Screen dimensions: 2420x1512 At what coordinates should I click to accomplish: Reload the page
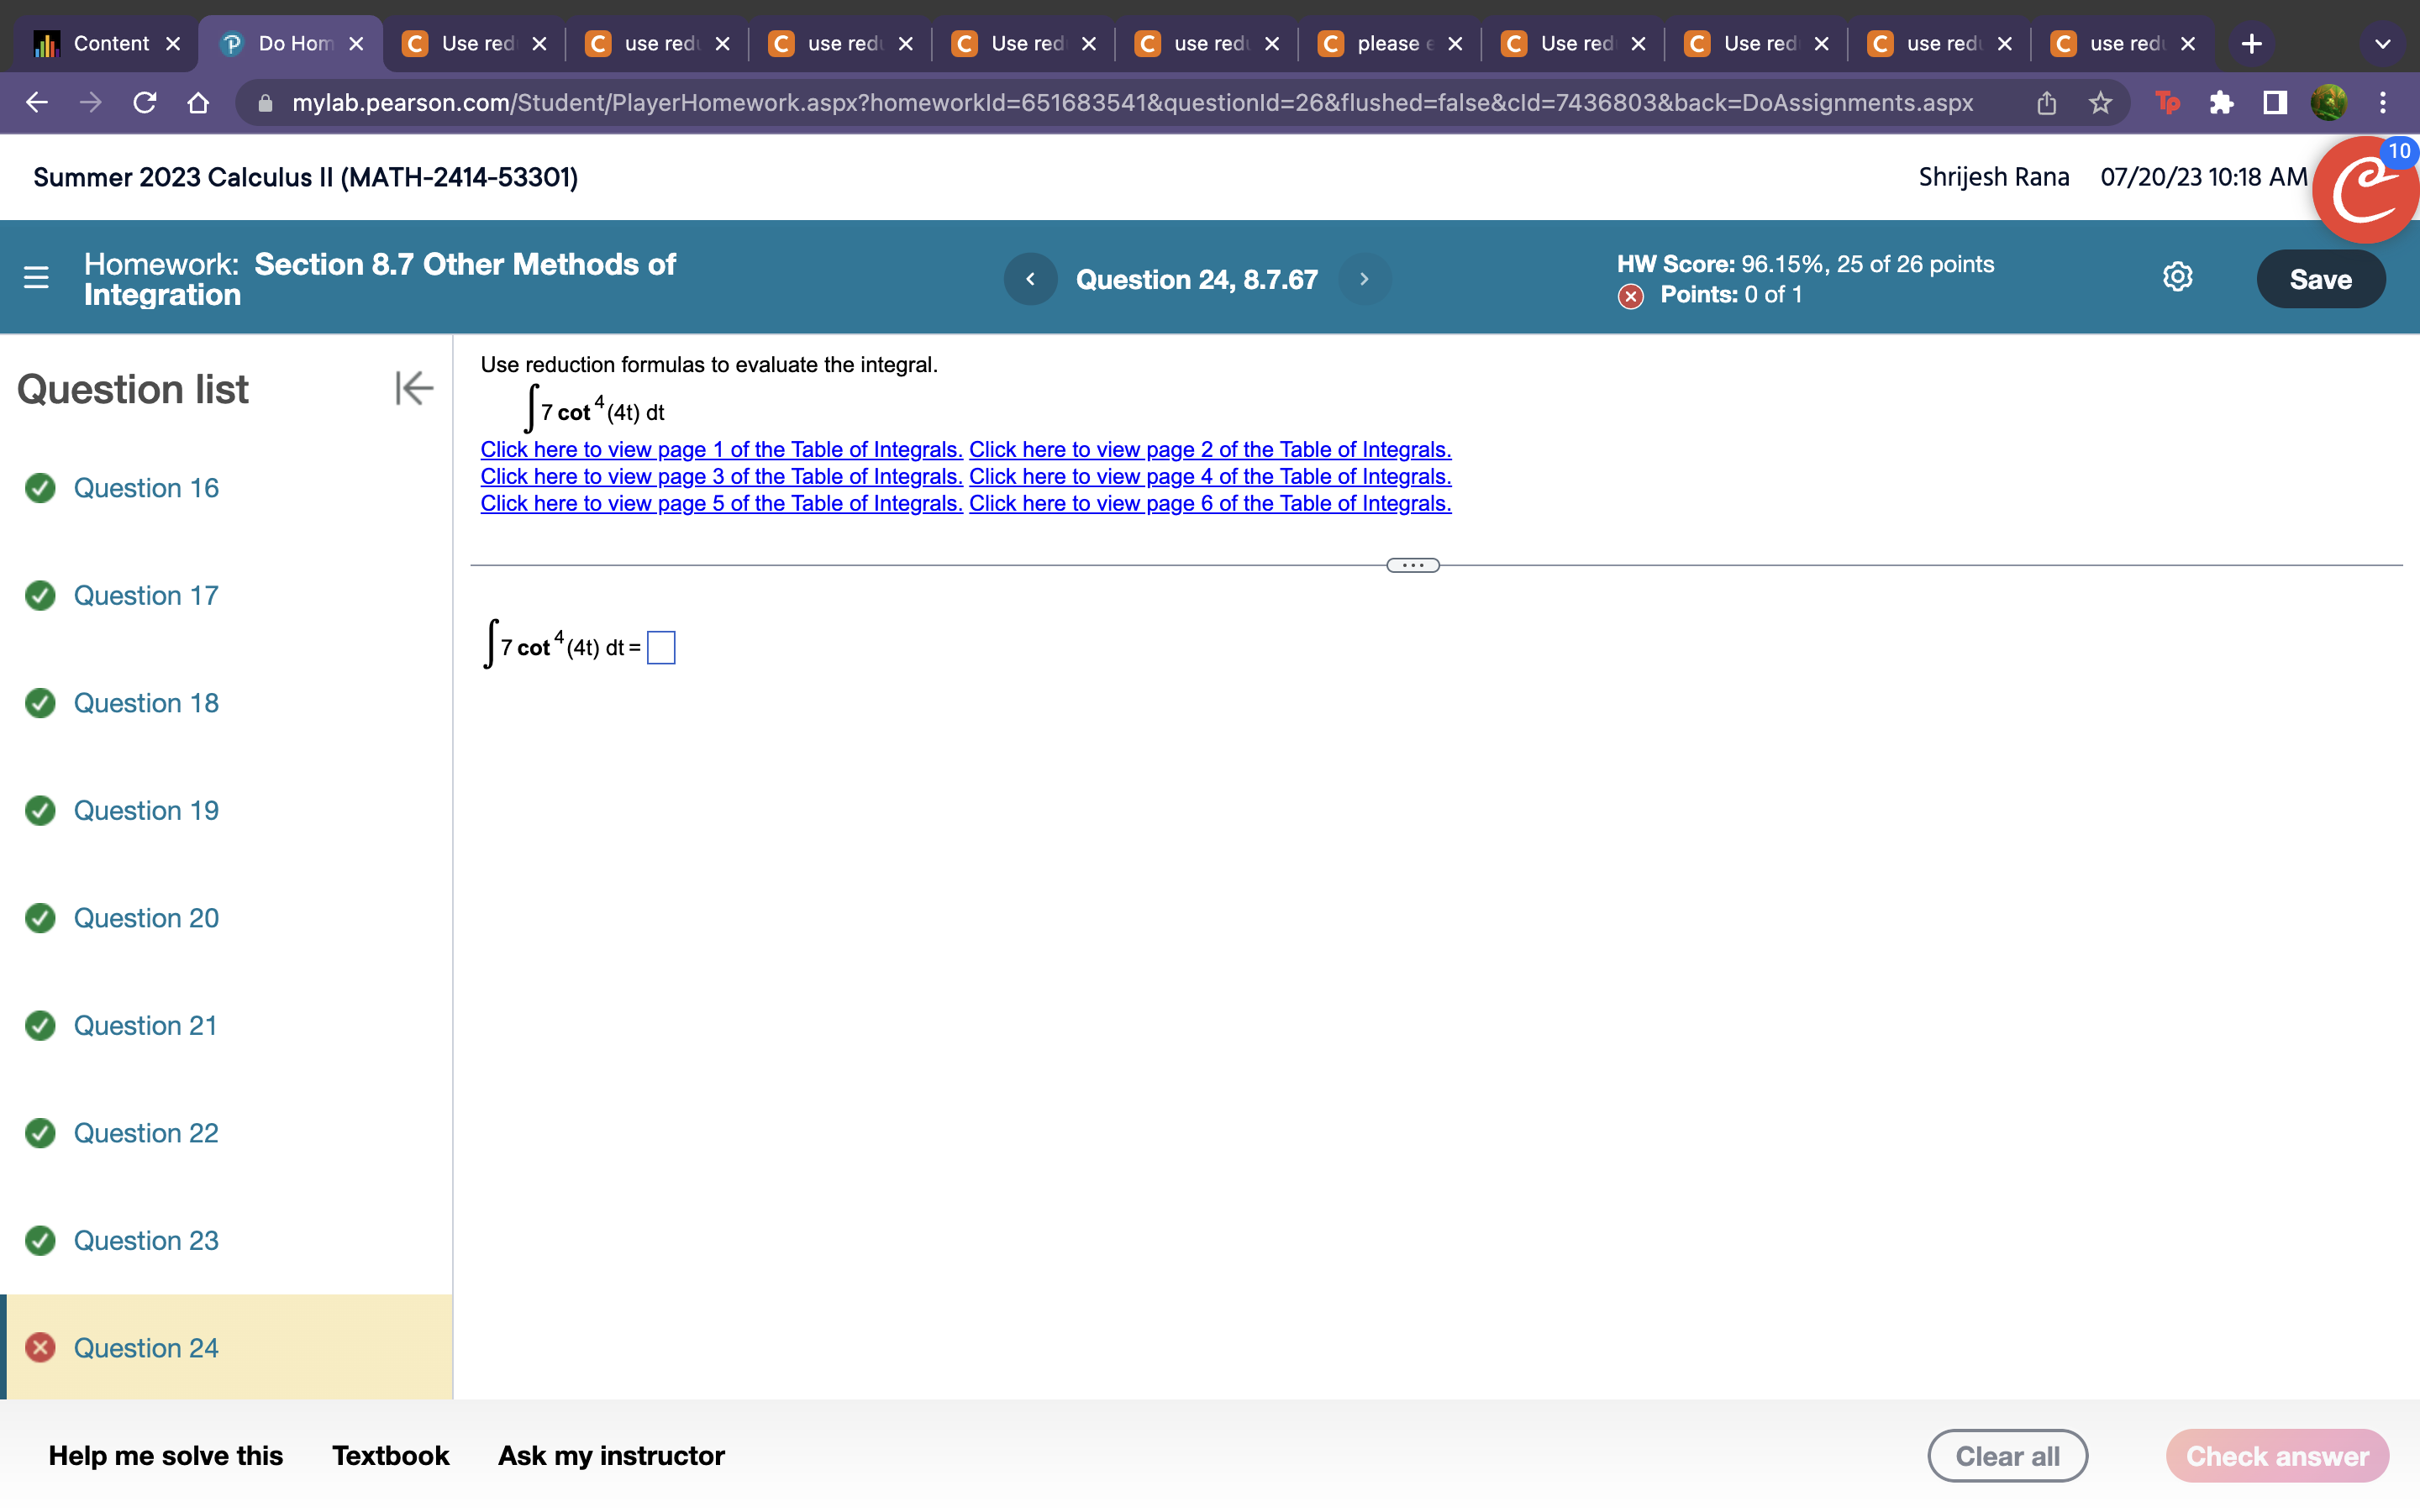tap(145, 102)
